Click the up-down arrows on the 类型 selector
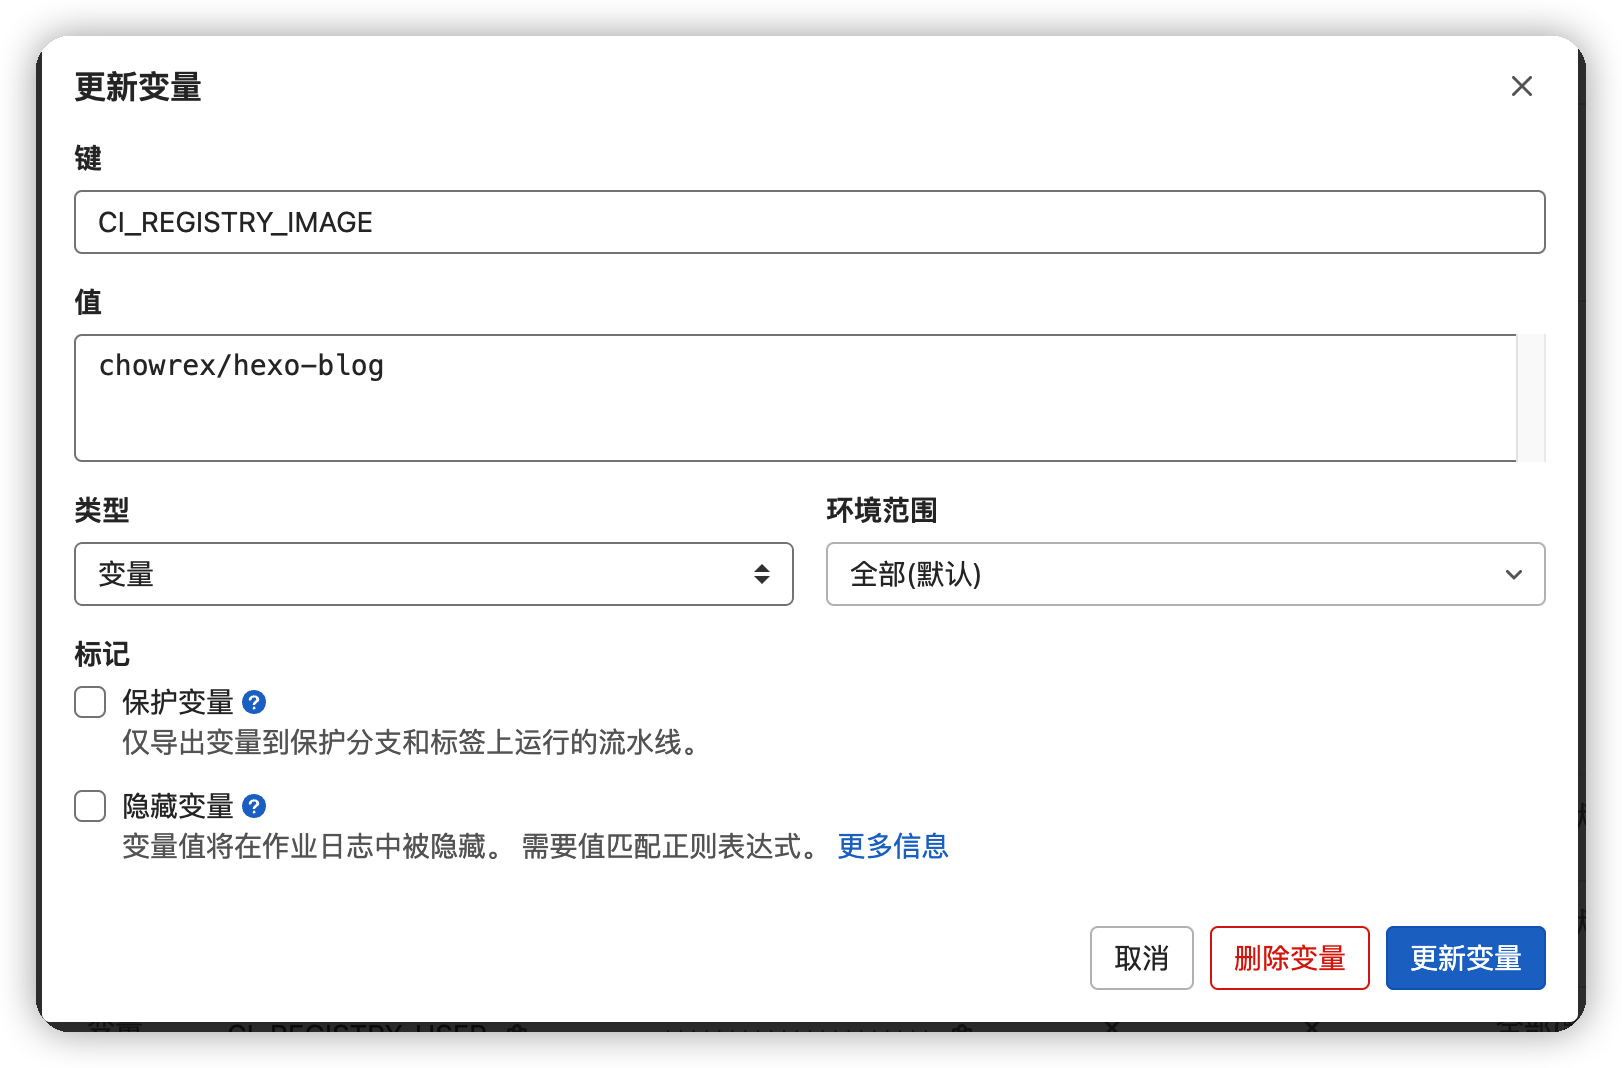 [x=762, y=574]
